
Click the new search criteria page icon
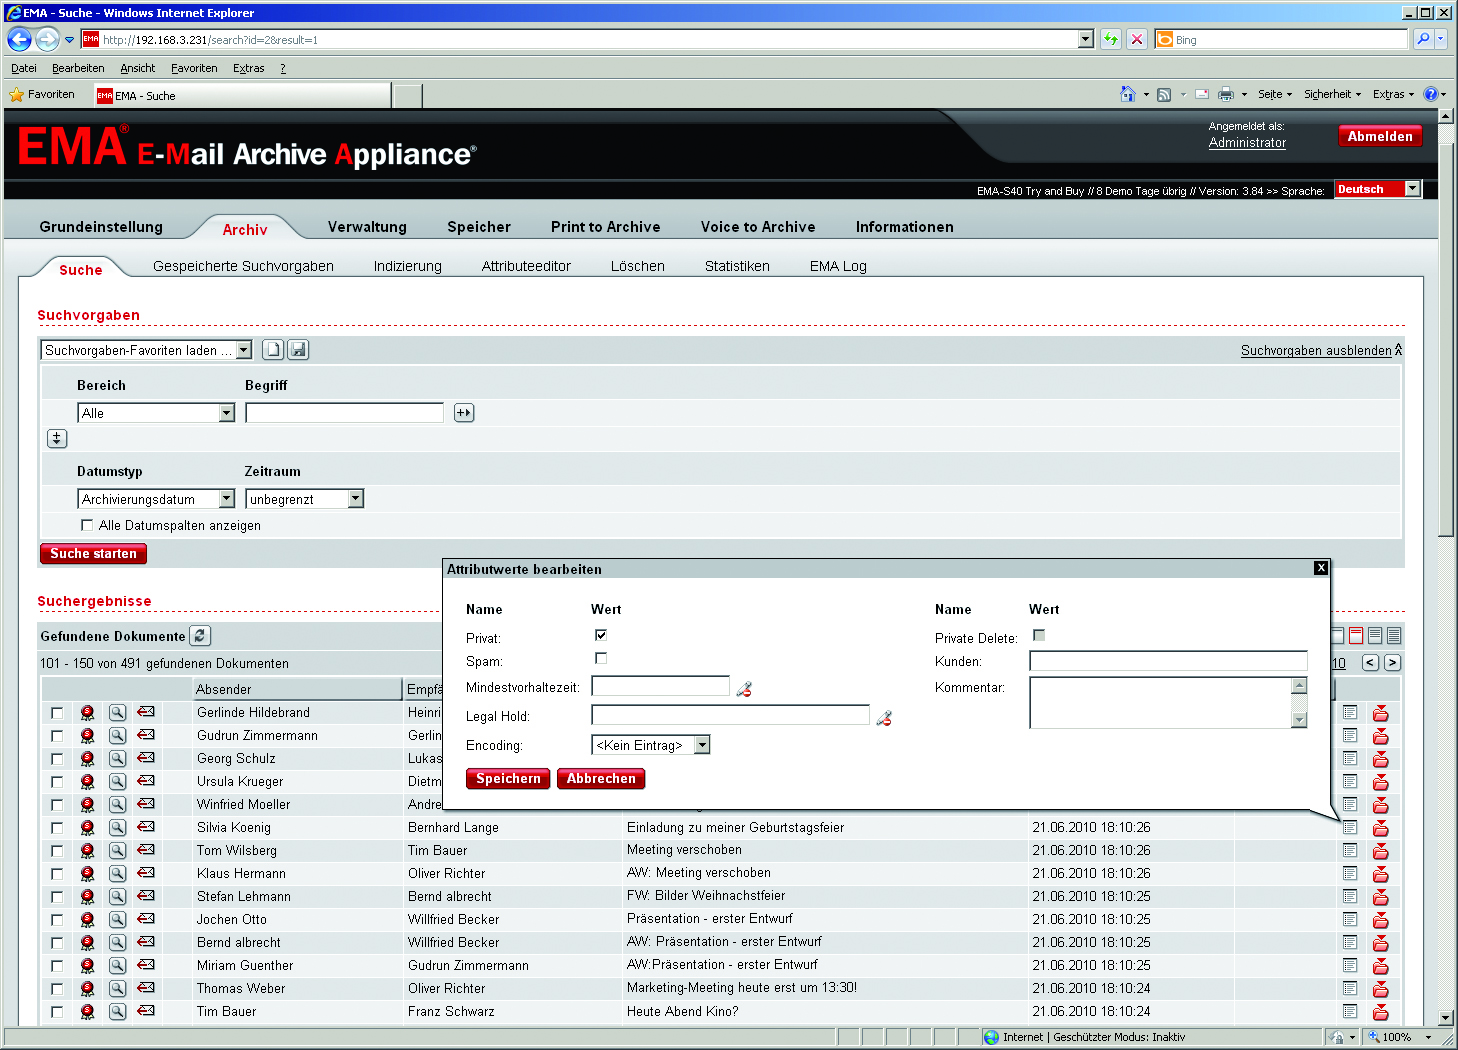coord(273,350)
